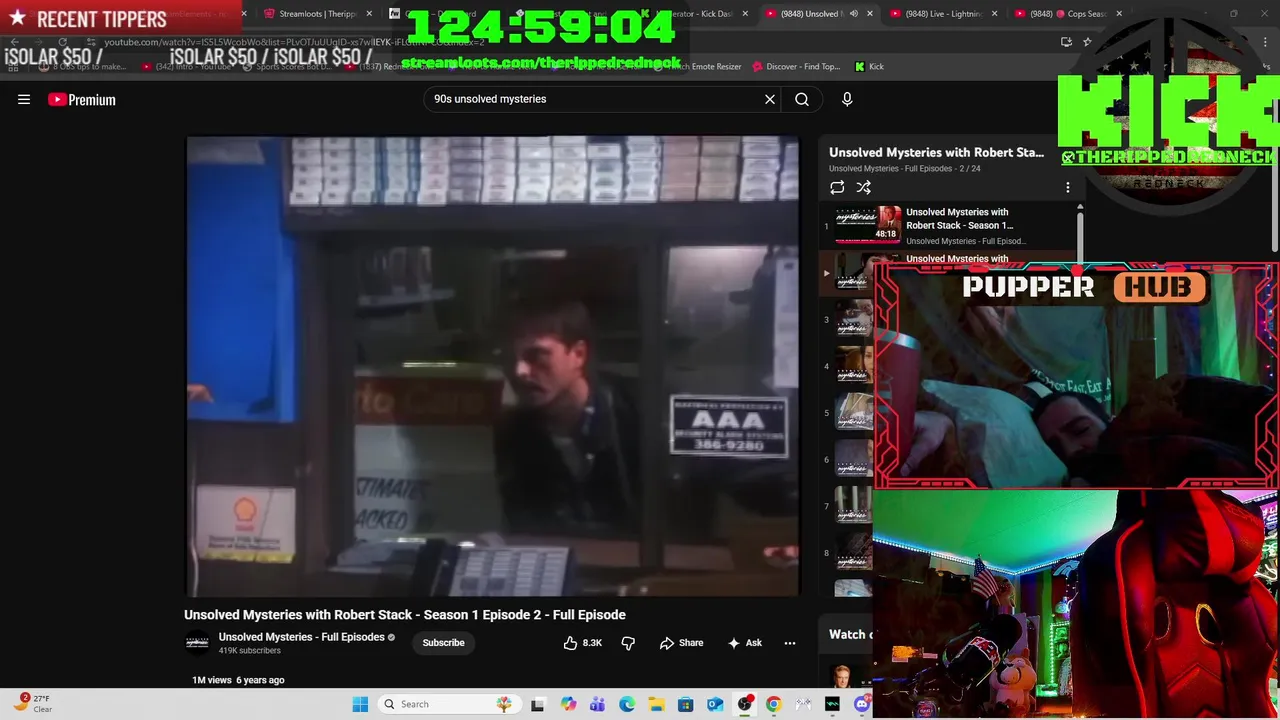Screen dimensions: 1280x720
Task: Subscribe to Unsolved Mysteries - Full Episodes
Action: pyautogui.click(x=443, y=643)
